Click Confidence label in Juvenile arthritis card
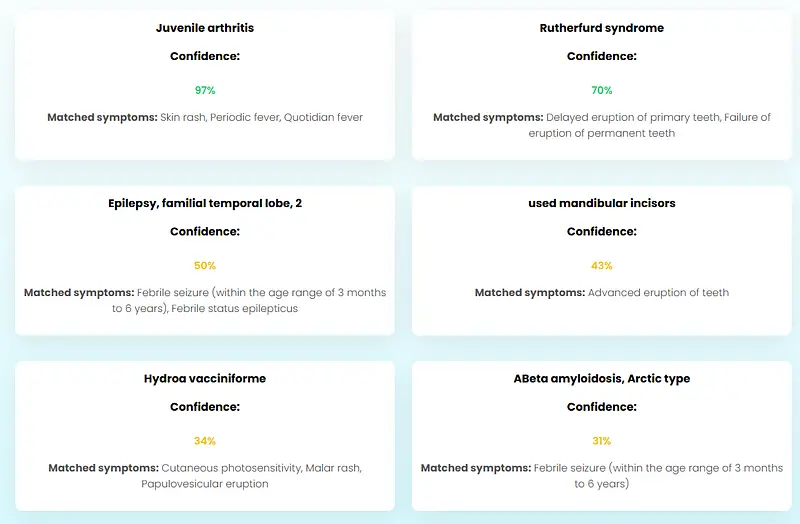Screen dimensions: 800x524 click(x=205, y=56)
